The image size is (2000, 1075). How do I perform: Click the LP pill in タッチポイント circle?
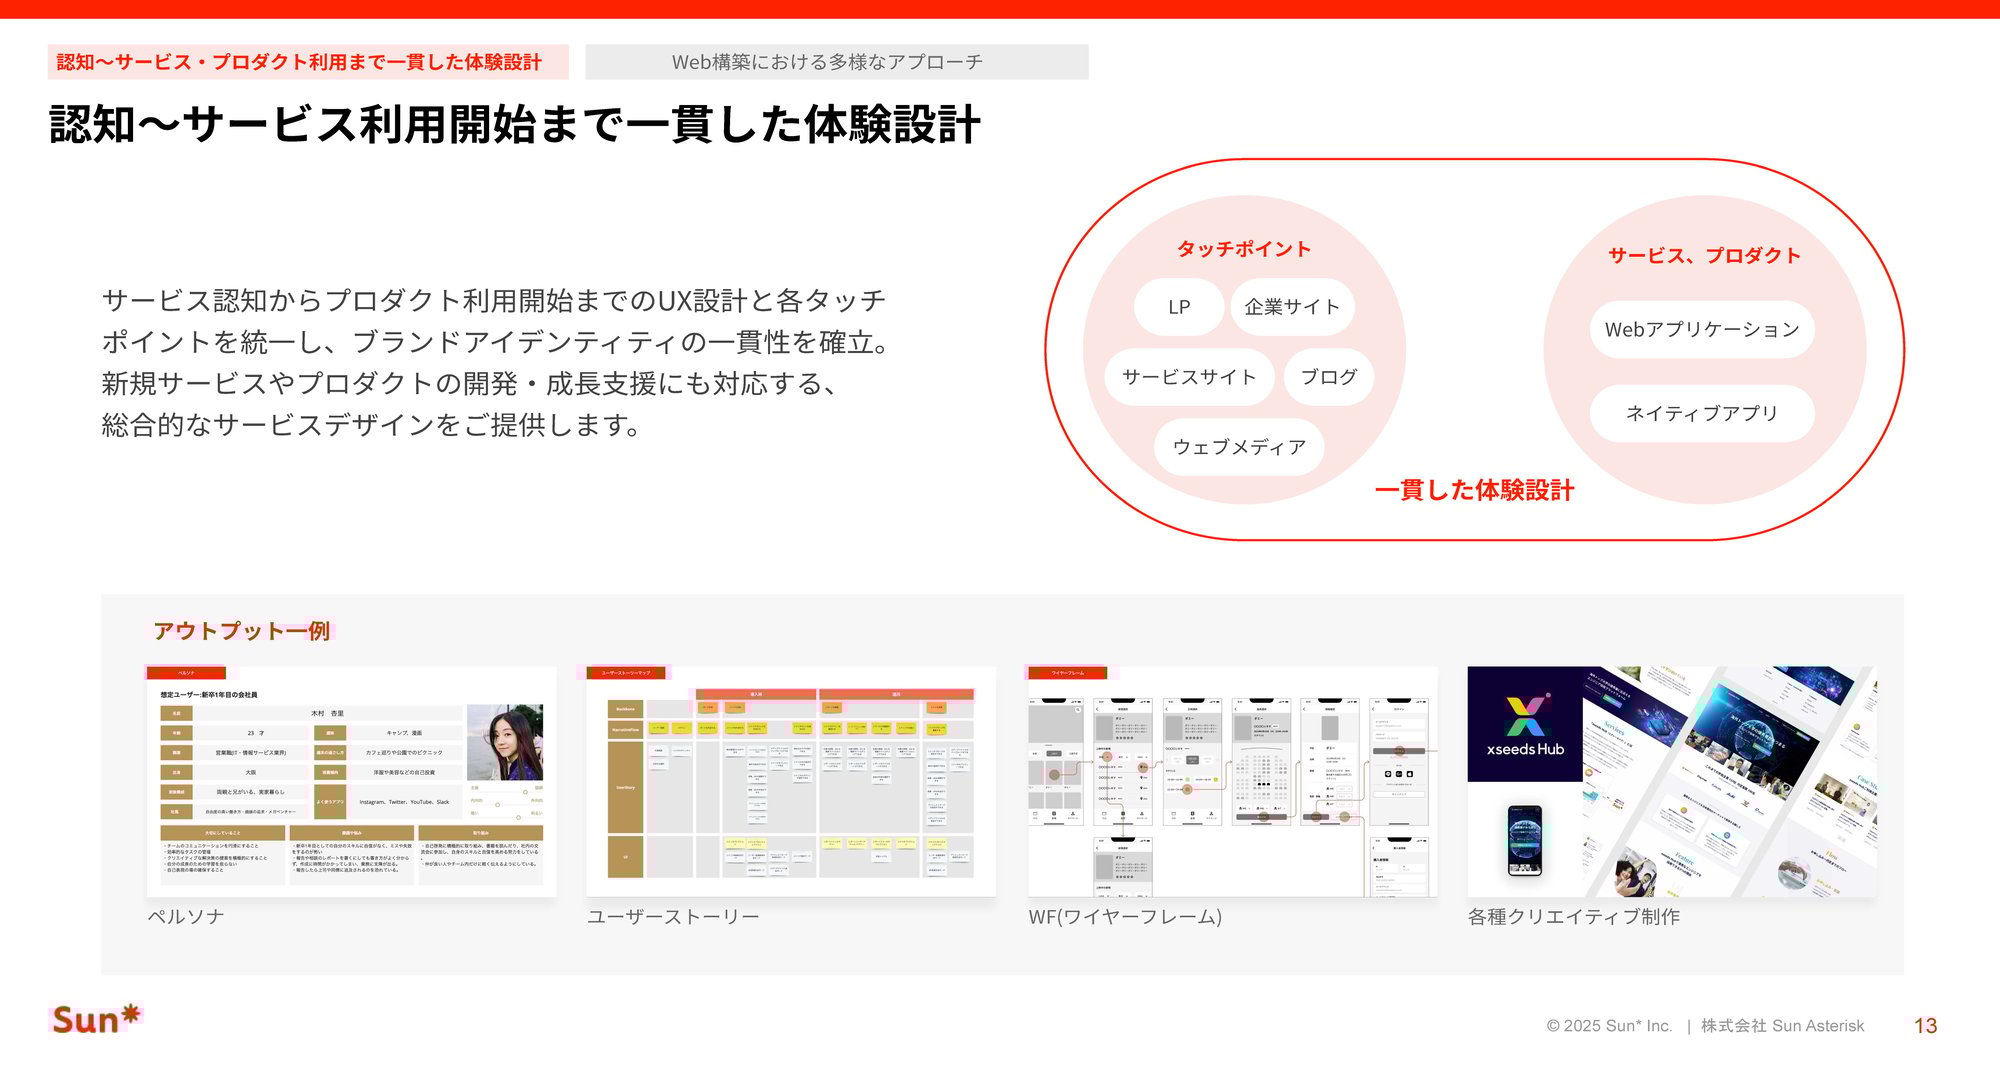point(1178,307)
